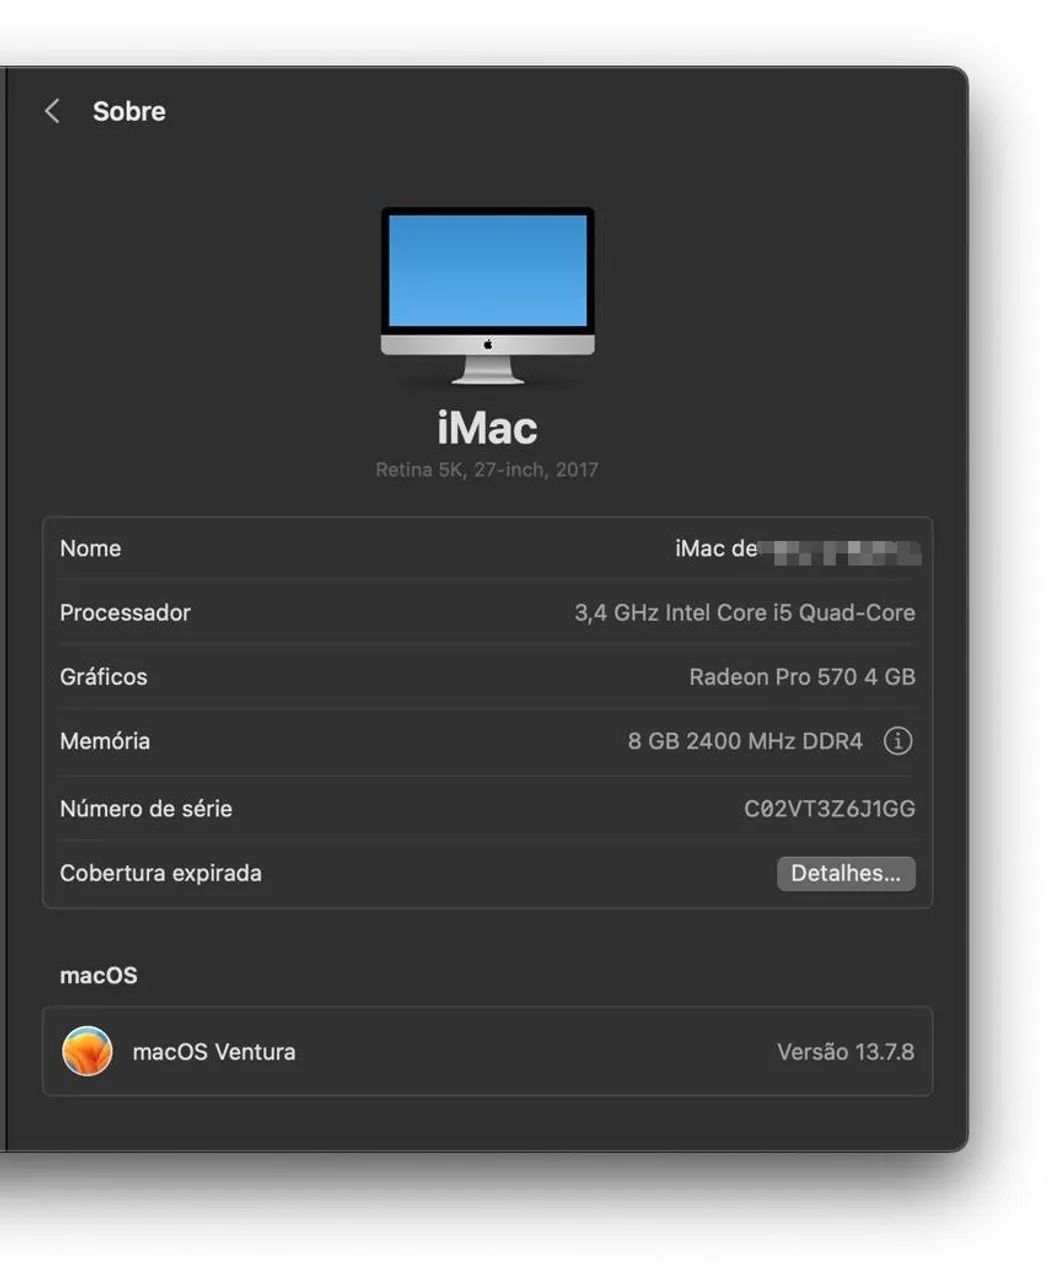The height and width of the screenshot is (1280, 1064).
Task: Click the "macOS" section heading
Action: point(99,975)
